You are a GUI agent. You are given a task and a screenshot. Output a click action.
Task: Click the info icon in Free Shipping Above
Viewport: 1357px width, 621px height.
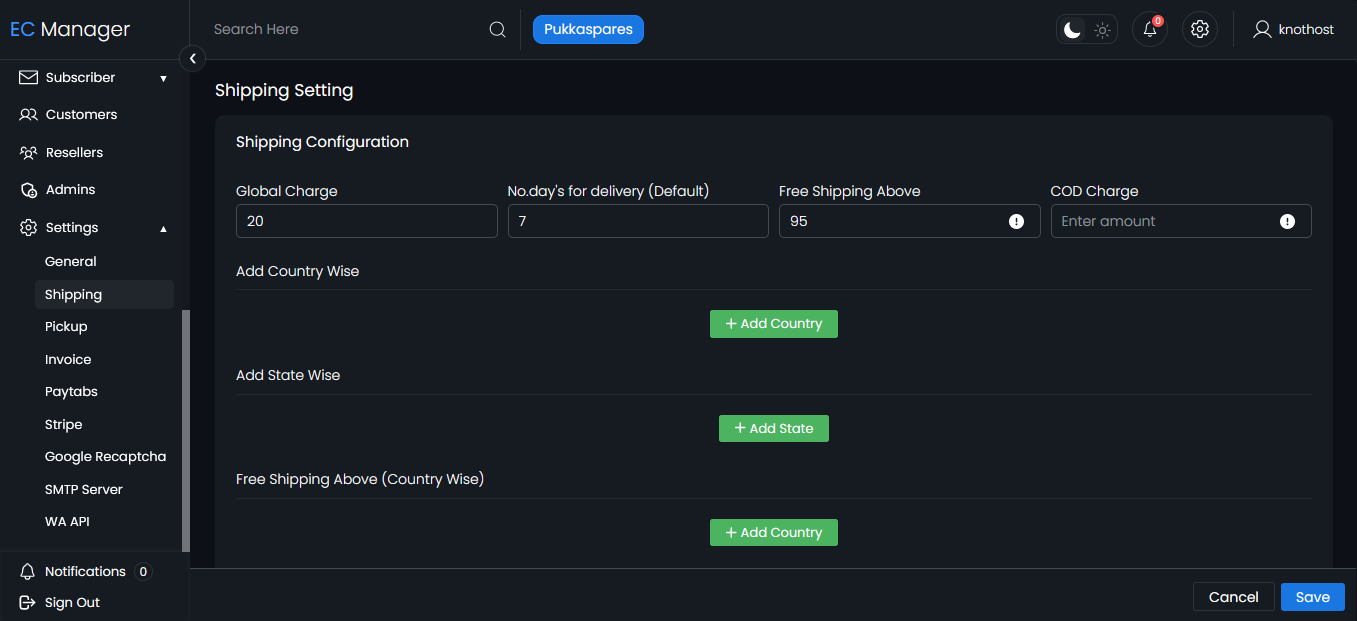1016,222
